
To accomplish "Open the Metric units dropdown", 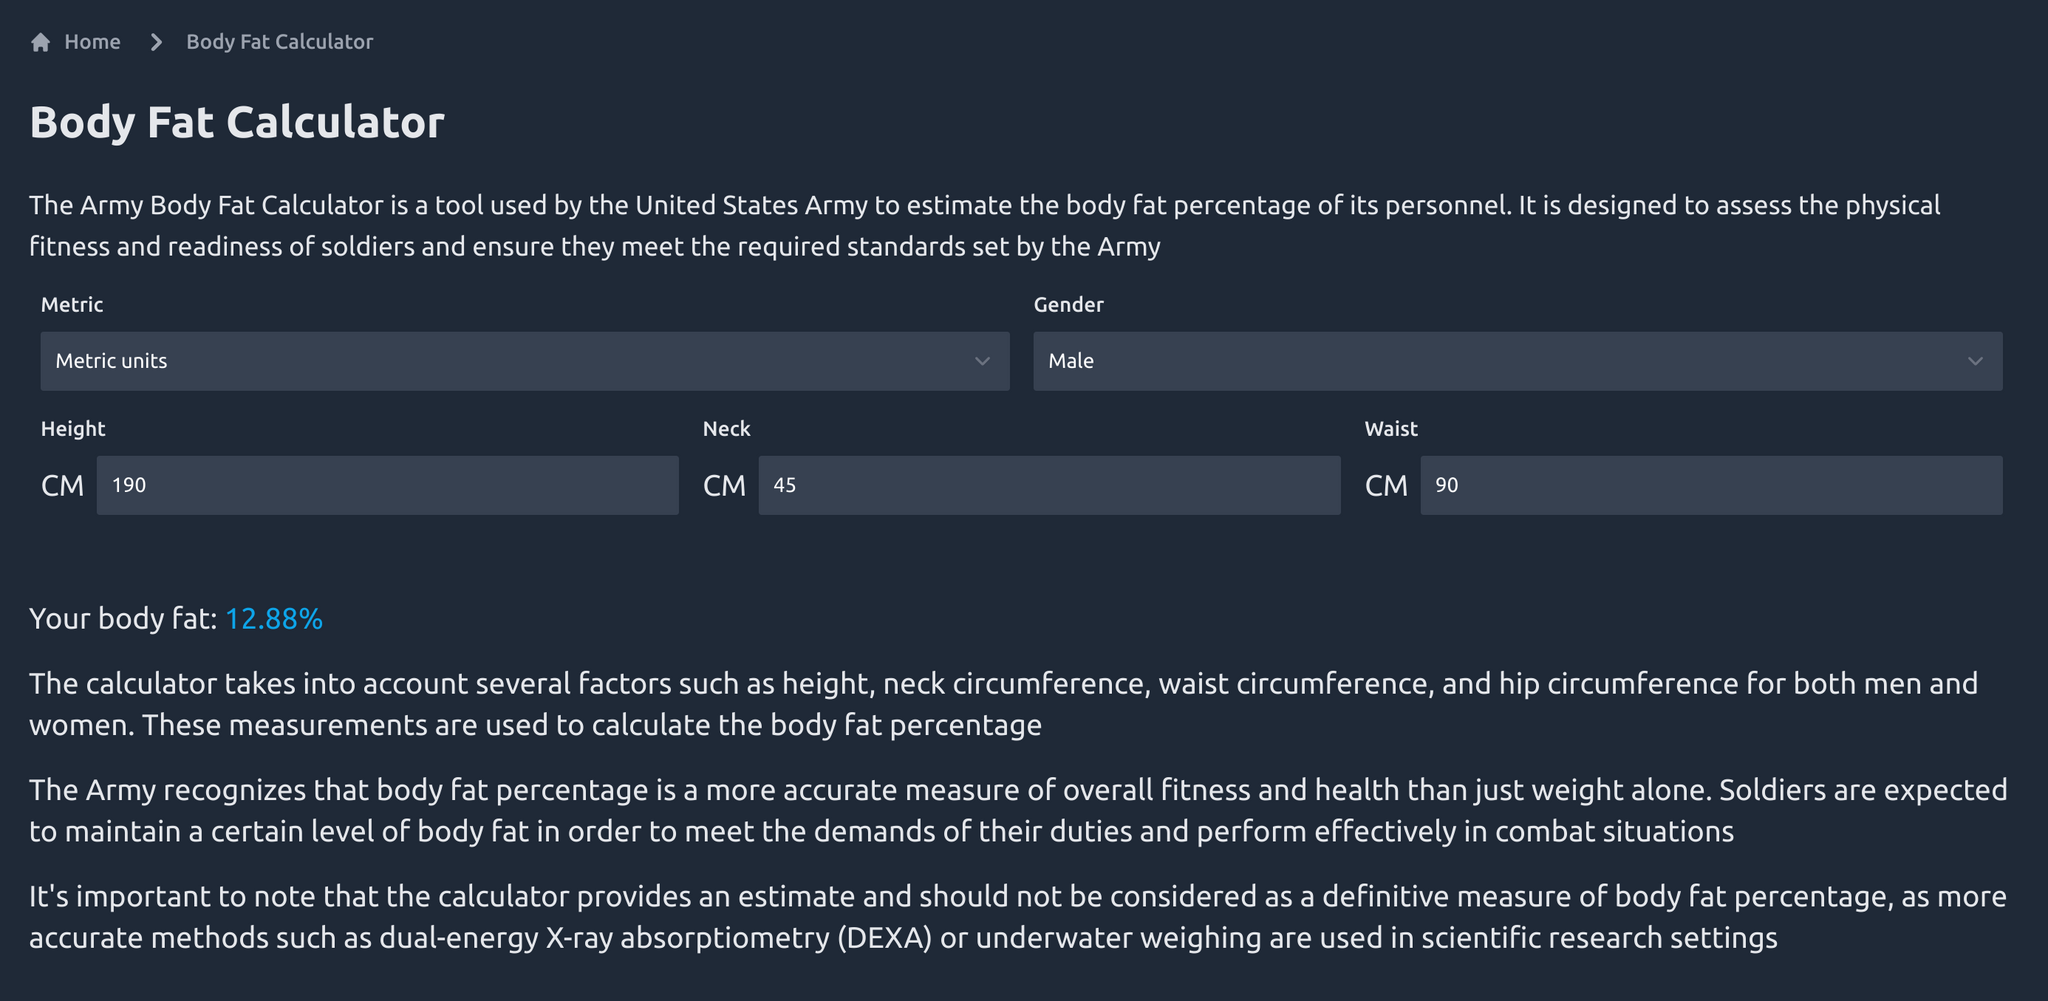I will click(525, 361).
